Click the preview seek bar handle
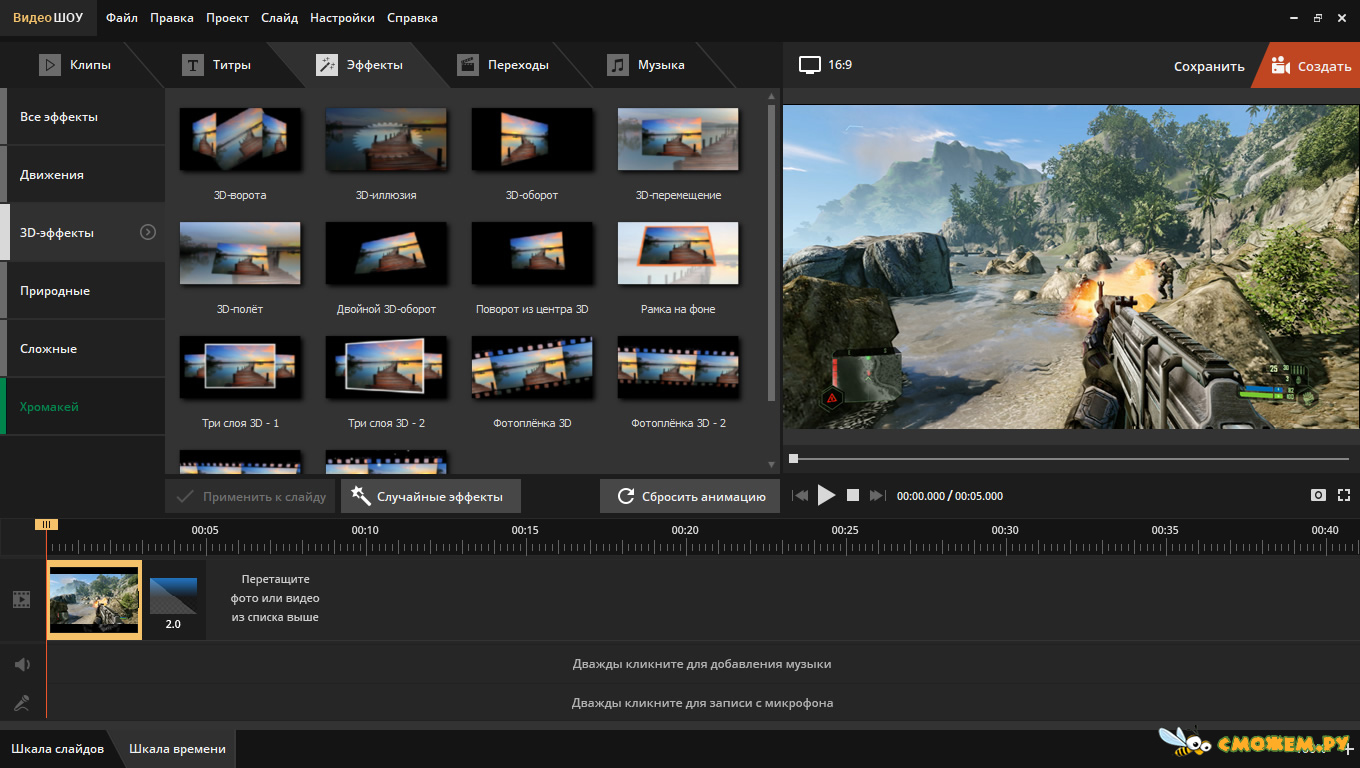This screenshot has width=1360, height=768. click(793, 459)
